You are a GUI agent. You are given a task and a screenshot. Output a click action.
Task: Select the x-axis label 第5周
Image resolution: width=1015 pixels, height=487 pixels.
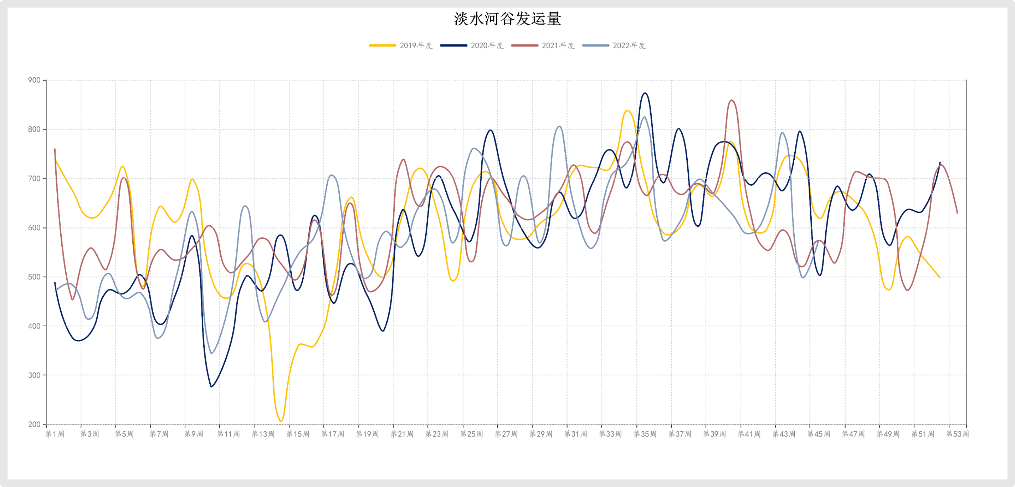[x=124, y=433]
